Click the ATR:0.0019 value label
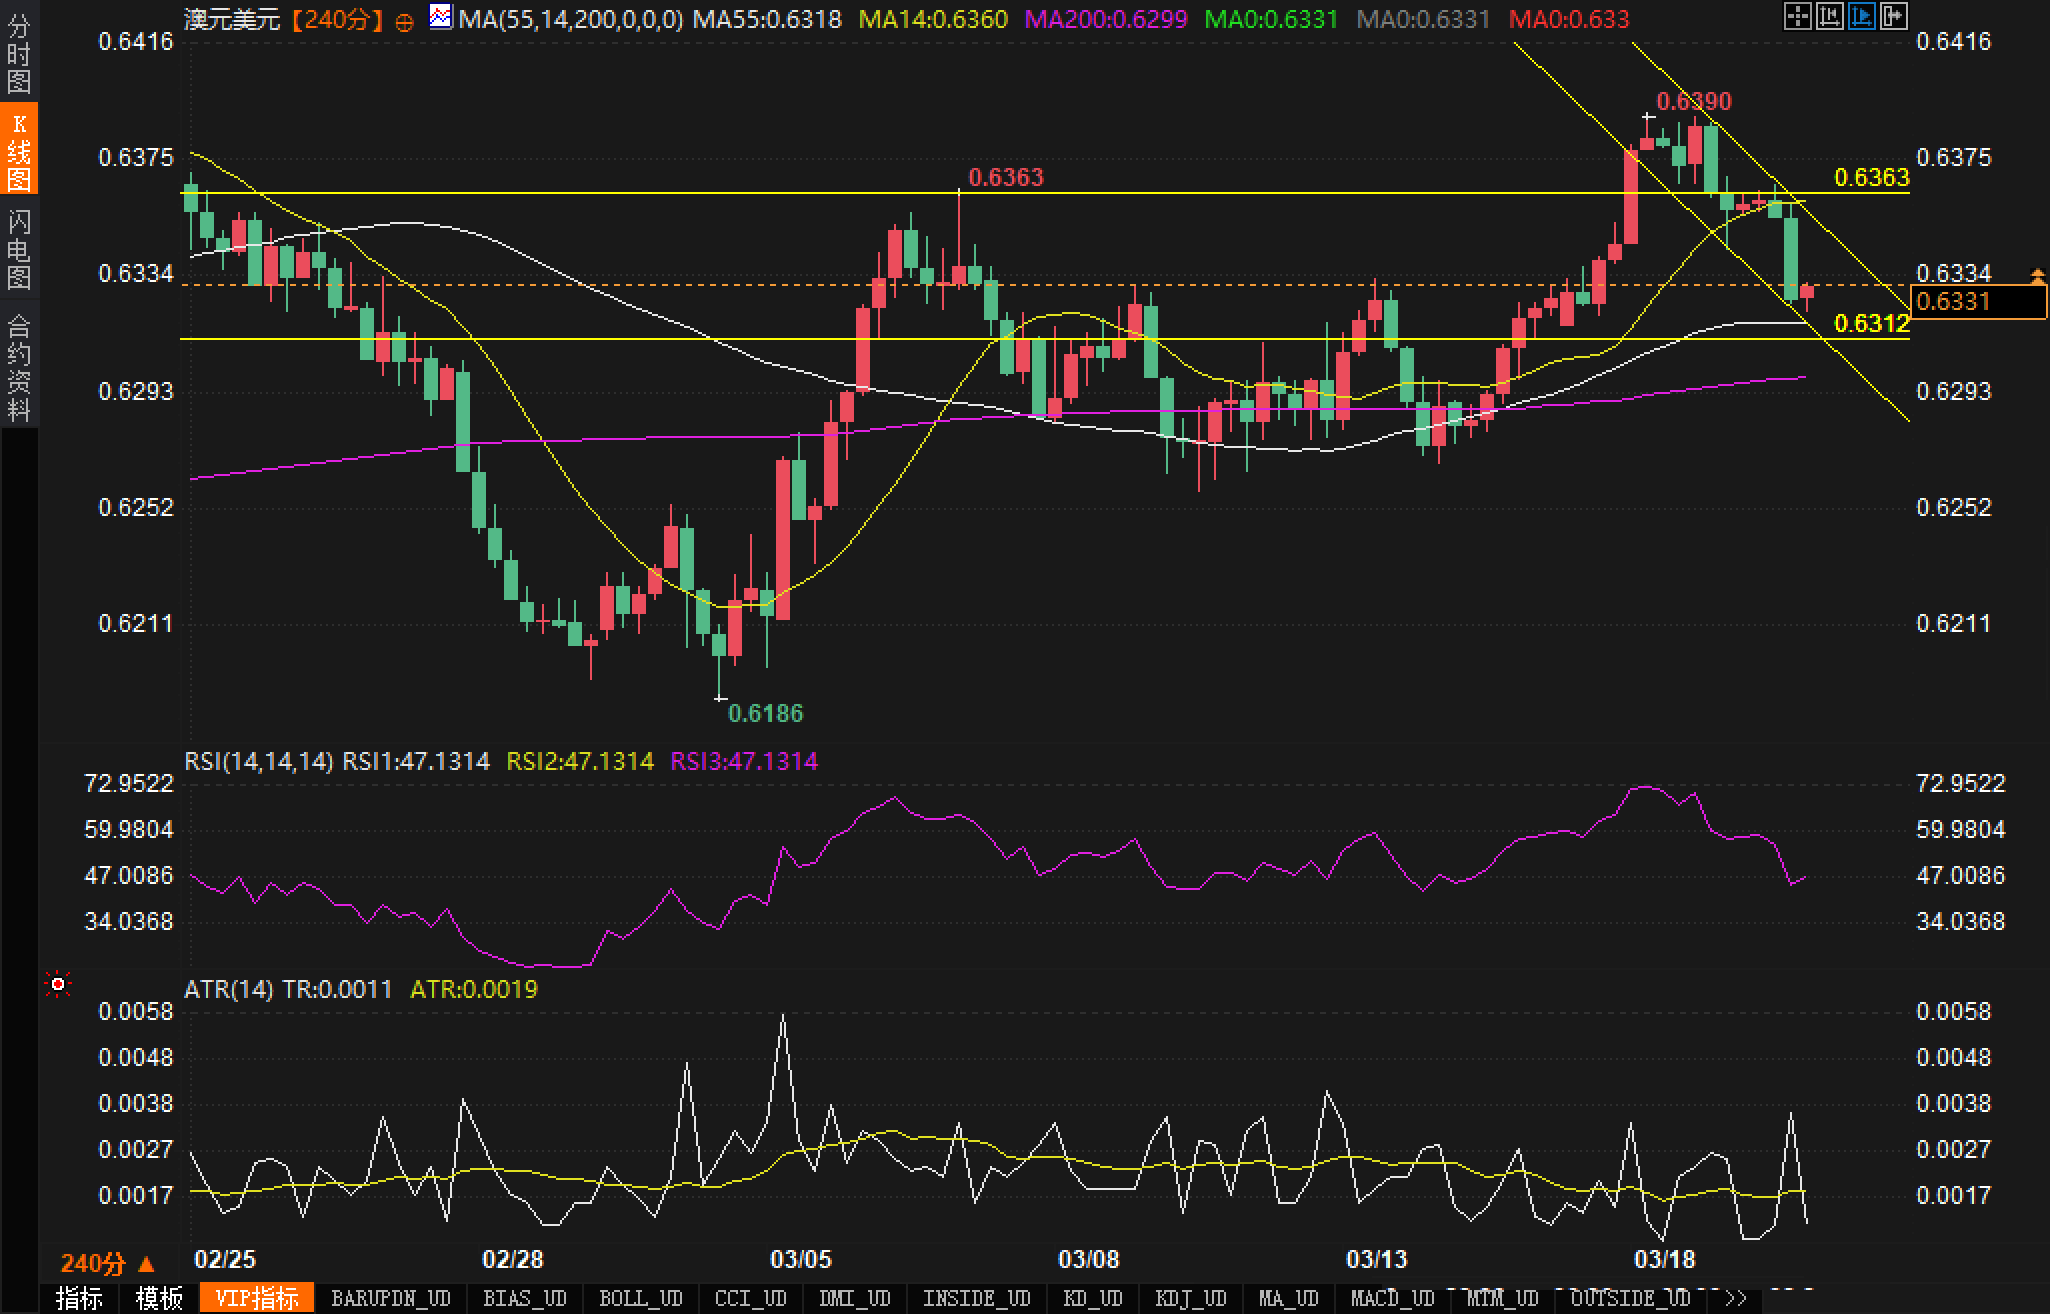2050x1314 pixels. [x=474, y=990]
